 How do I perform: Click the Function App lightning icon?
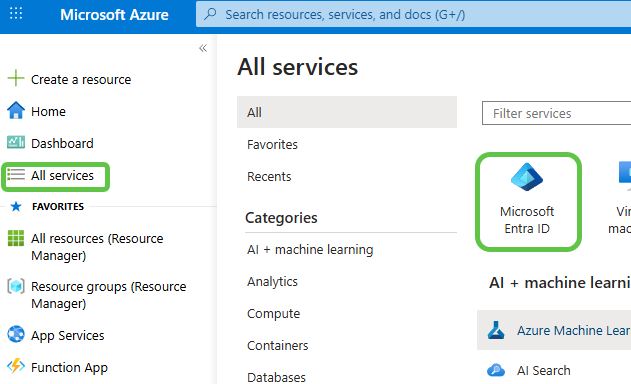16,366
